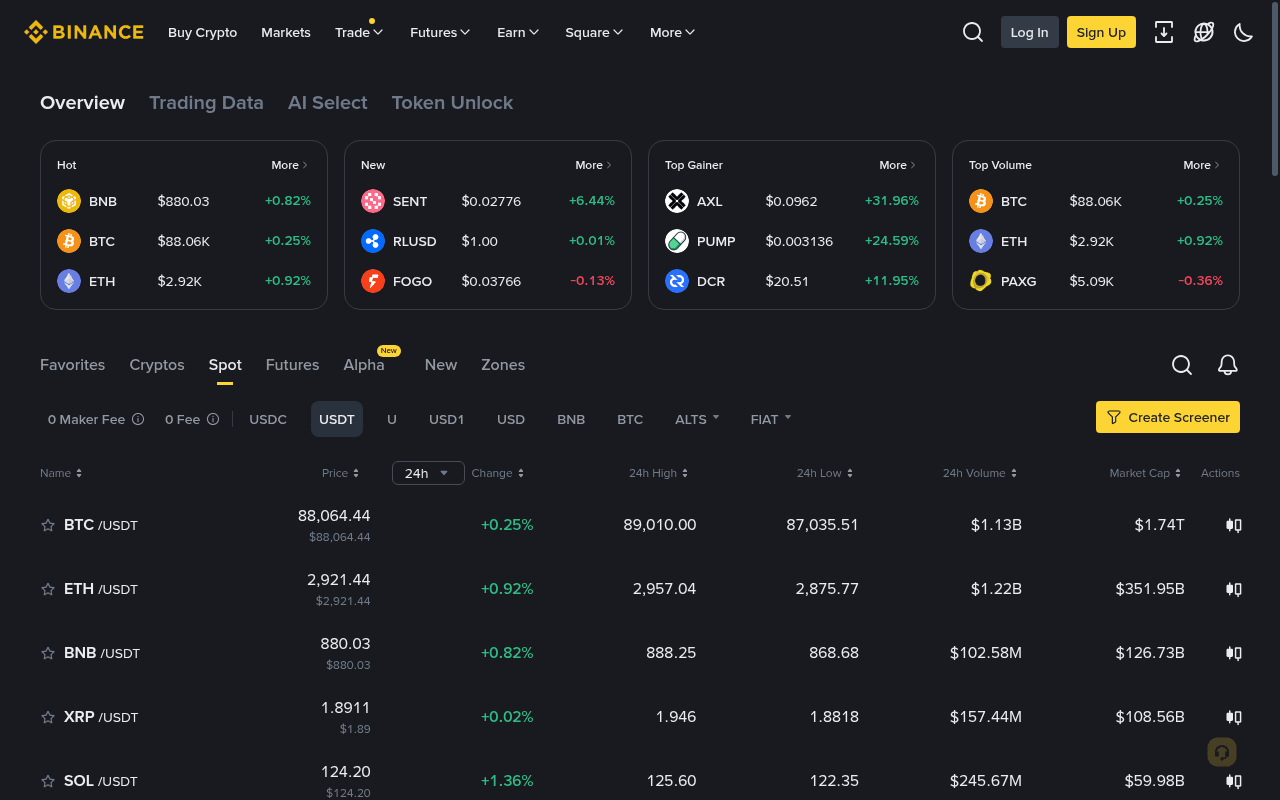Favorite SOL/USDT with the star
Screen dimensions: 1280x800
[47, 781]
